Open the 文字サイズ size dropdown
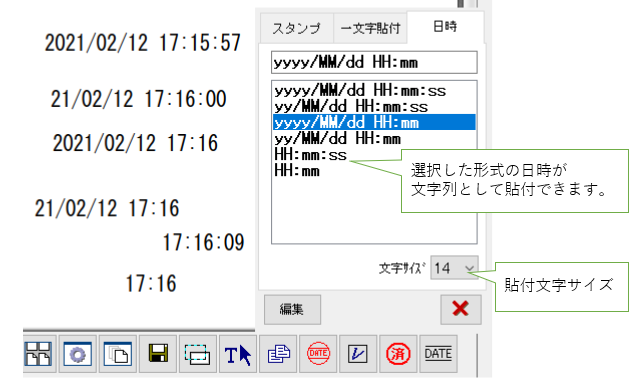This screenshot has height=388, width=643. pyautogui.click(x=454, y=268)
